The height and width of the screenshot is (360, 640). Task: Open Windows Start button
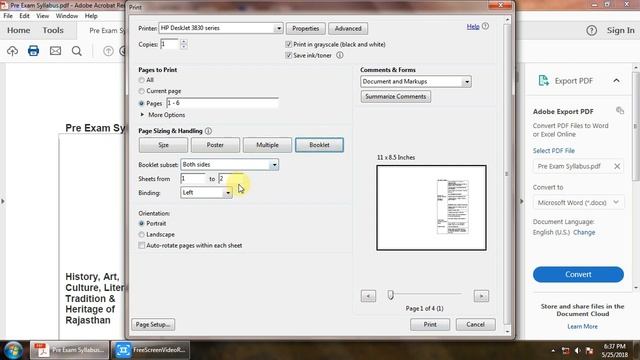click(13, 350)
